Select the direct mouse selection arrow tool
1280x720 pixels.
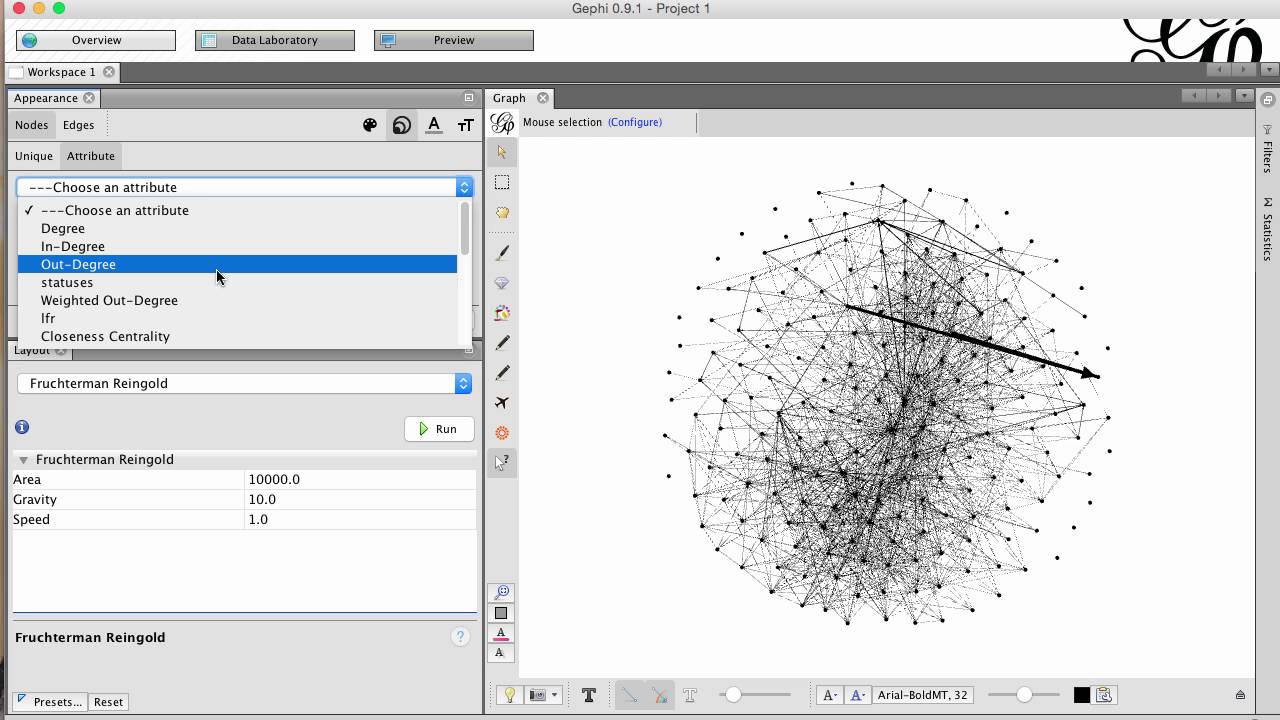pos(502,152)
